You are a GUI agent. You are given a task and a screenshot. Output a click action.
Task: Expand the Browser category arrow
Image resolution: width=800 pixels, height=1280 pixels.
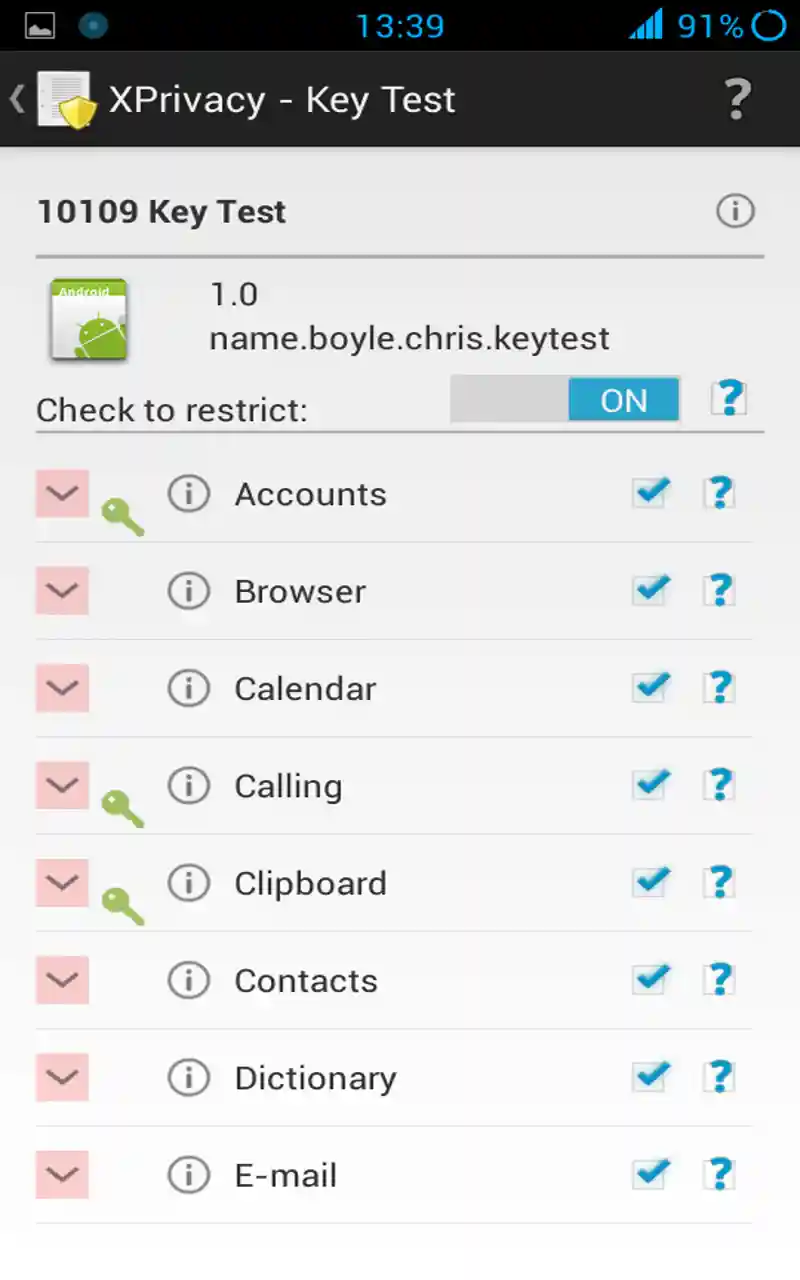coord(62,591)
